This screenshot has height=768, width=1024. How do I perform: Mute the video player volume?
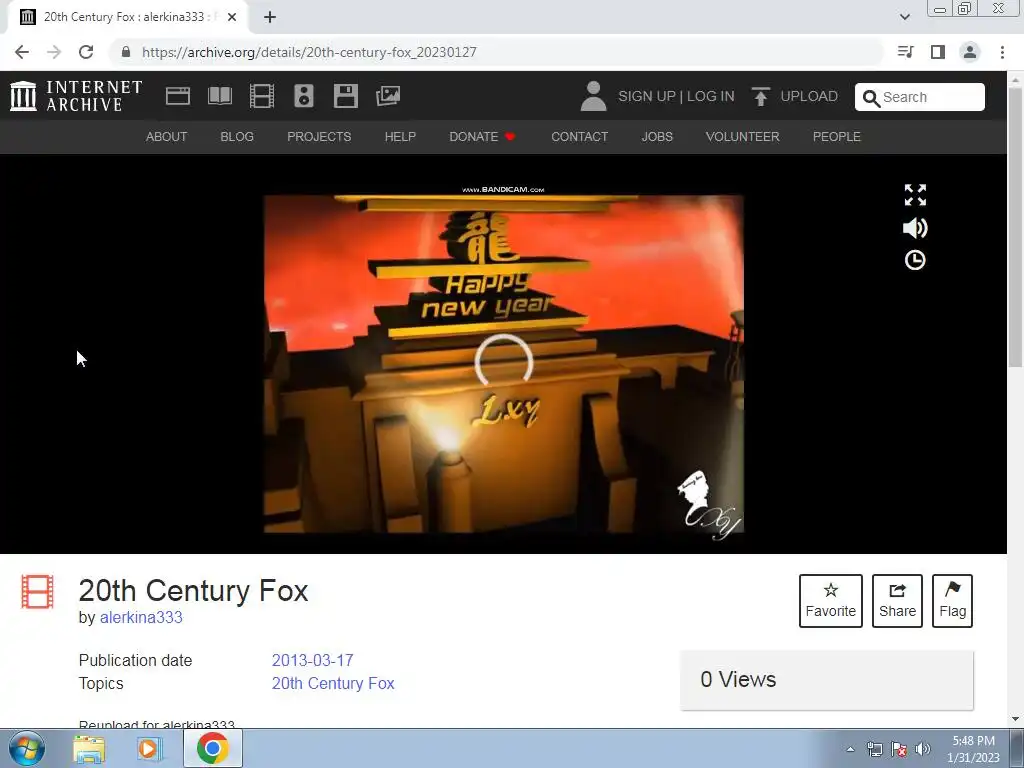point(915,227)
